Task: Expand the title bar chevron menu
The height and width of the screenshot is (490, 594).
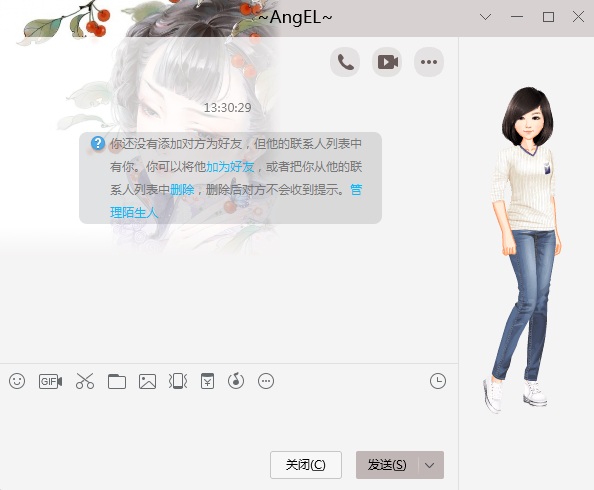Action: 485,17
